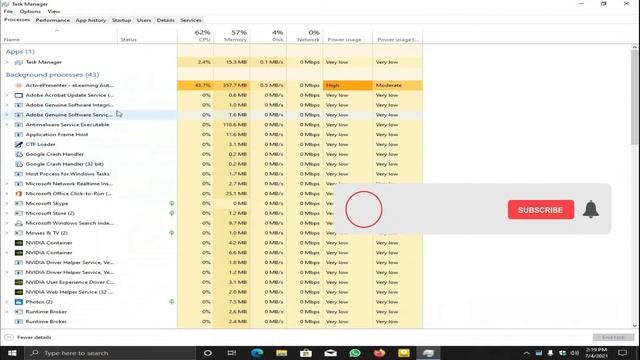The image size is (640, 360).
Task: Click the NVIDIA User Experience Driver icon
Action: click(18, 282)
